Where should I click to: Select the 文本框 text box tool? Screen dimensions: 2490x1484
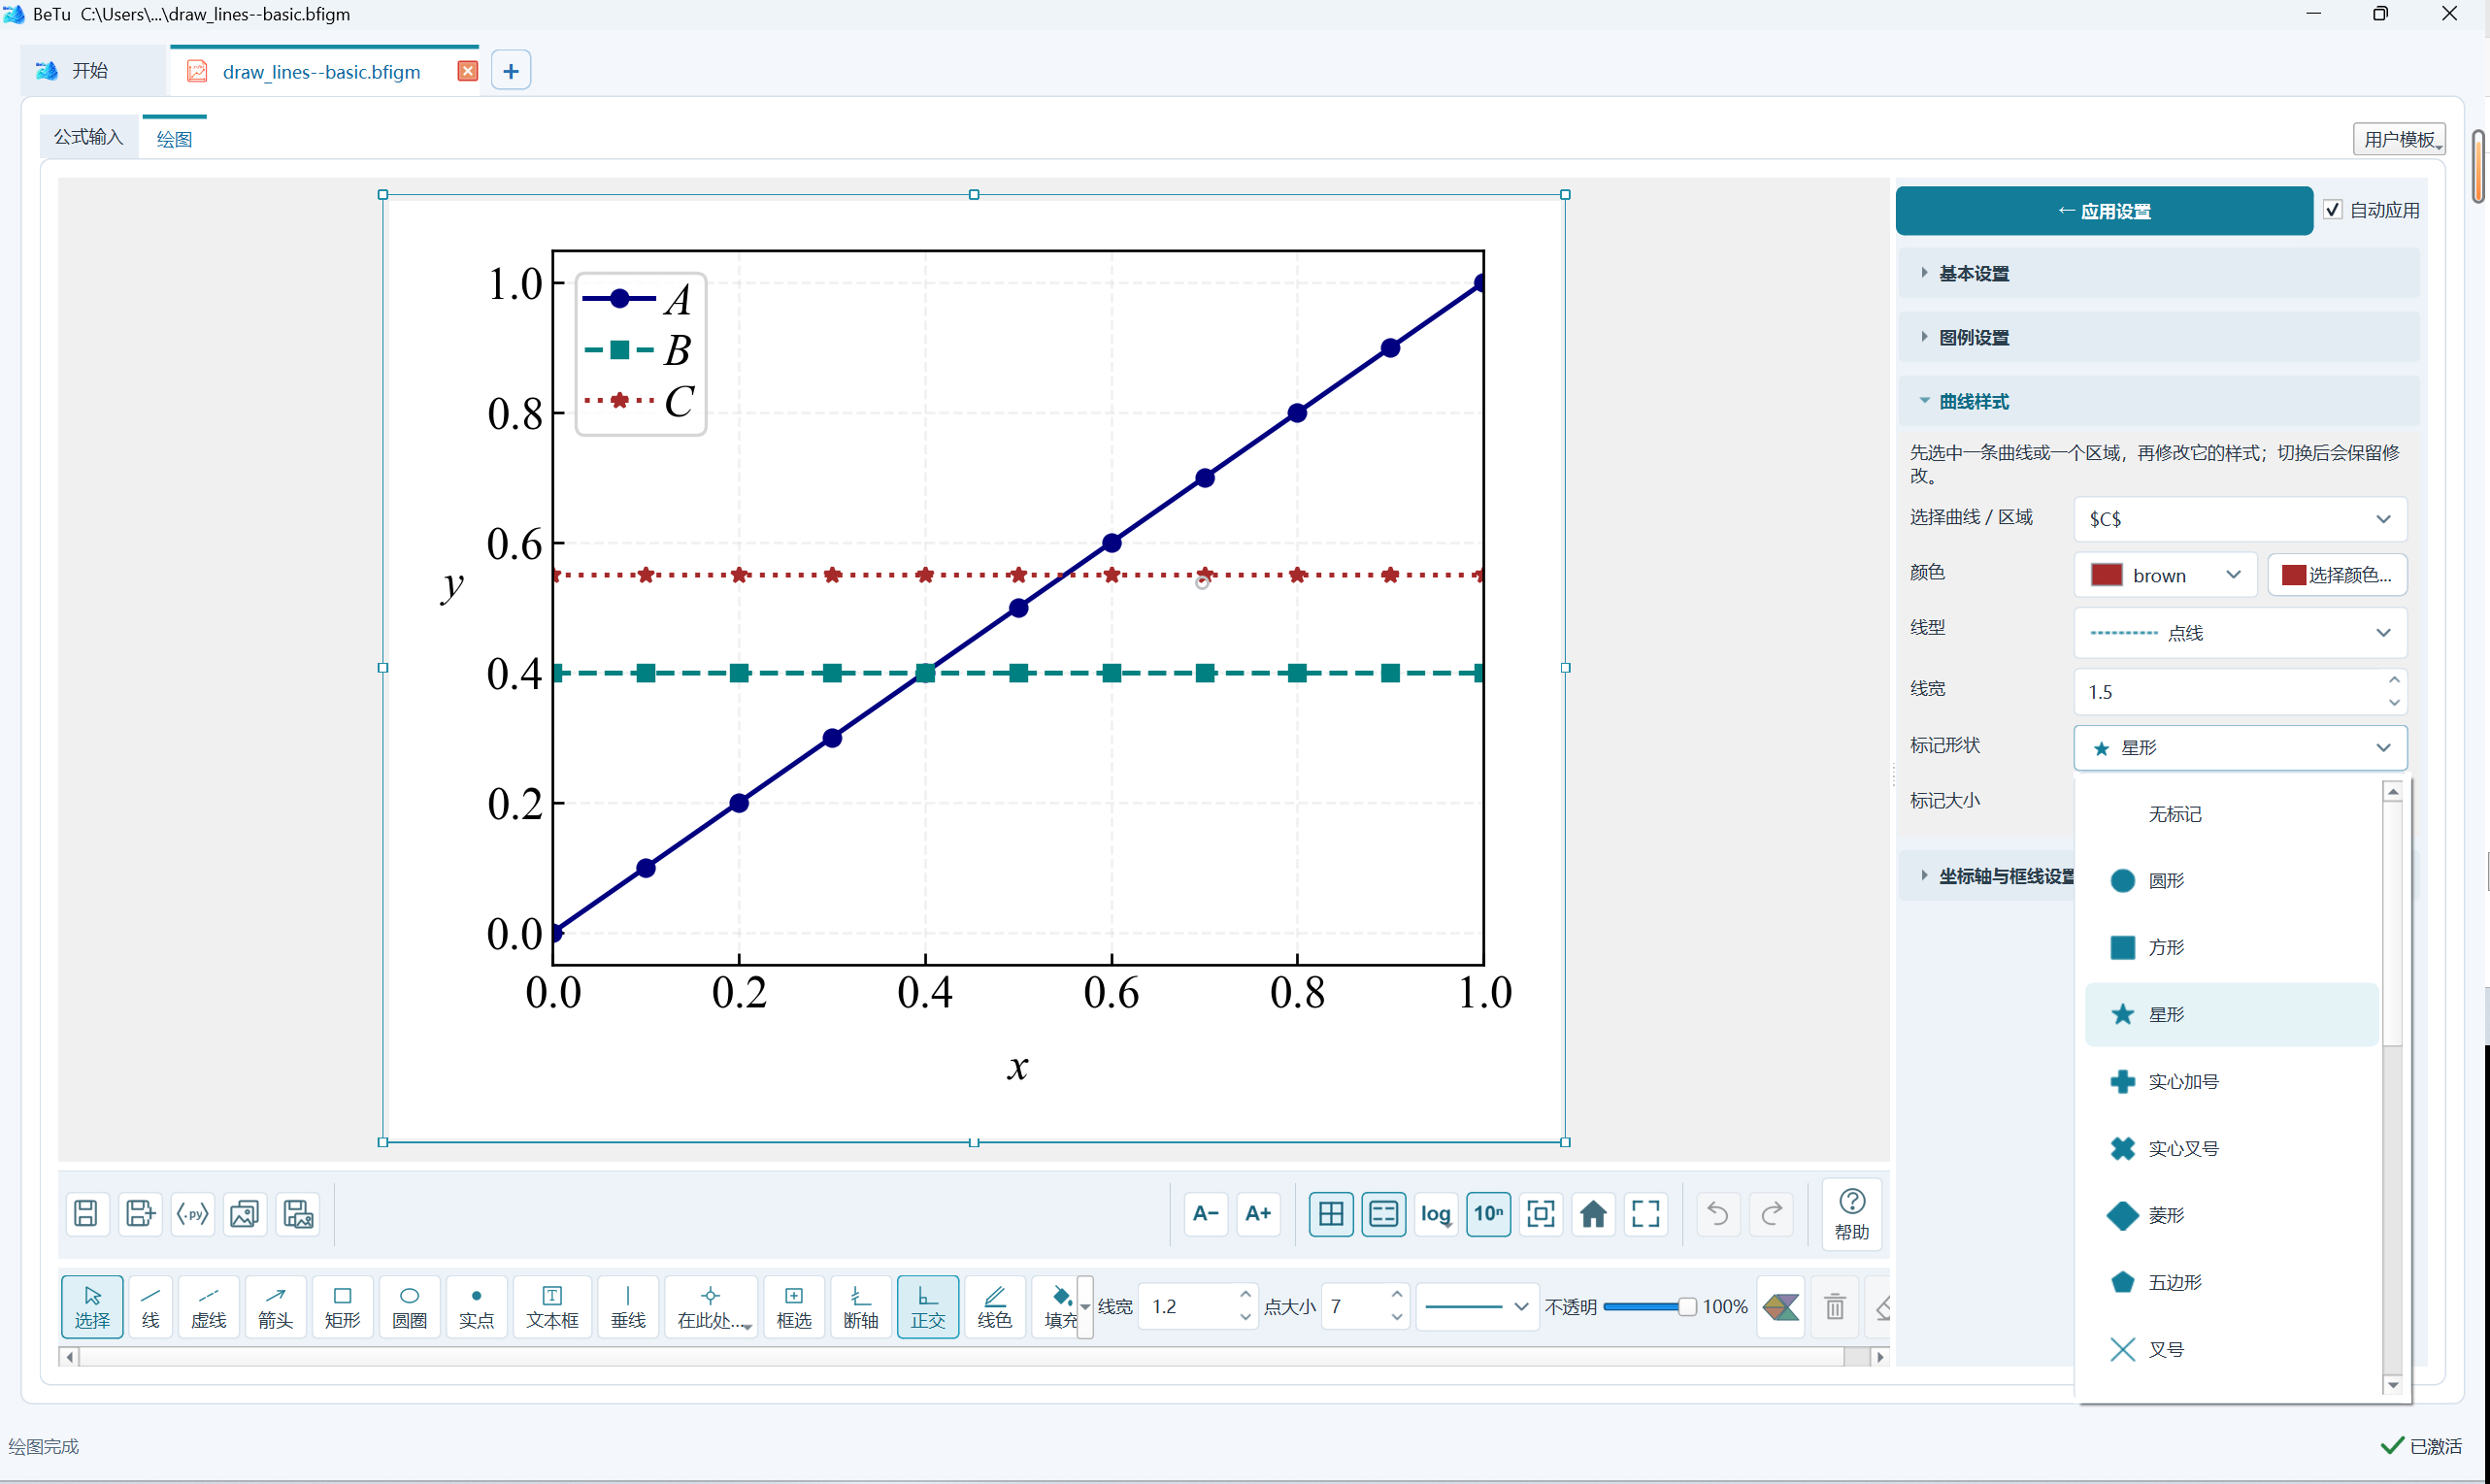click(x=552, y=1306)
